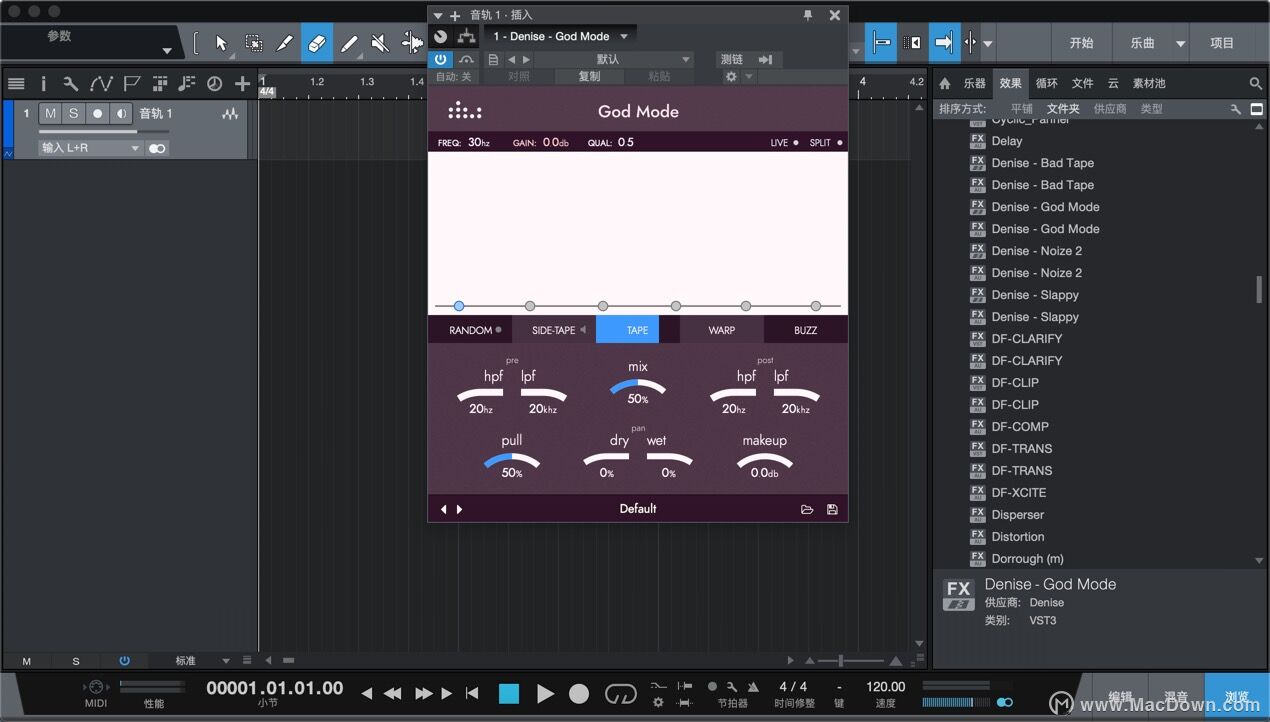The image size is (1270, 722).
Task: Go to browser home icon
Action: point(945,84)
